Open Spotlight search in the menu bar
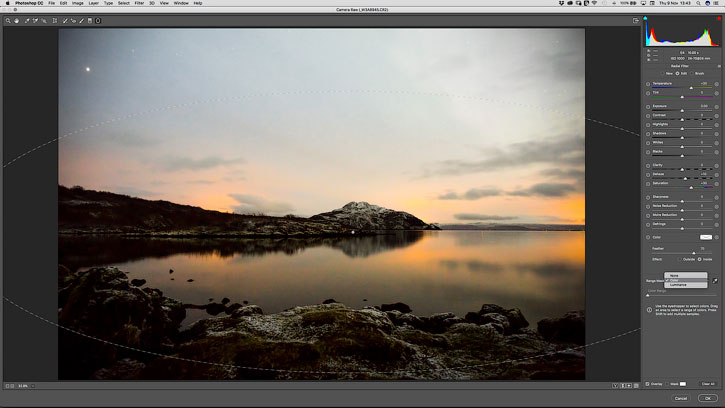Screen dimensions: 725x408 click(698, 3)
